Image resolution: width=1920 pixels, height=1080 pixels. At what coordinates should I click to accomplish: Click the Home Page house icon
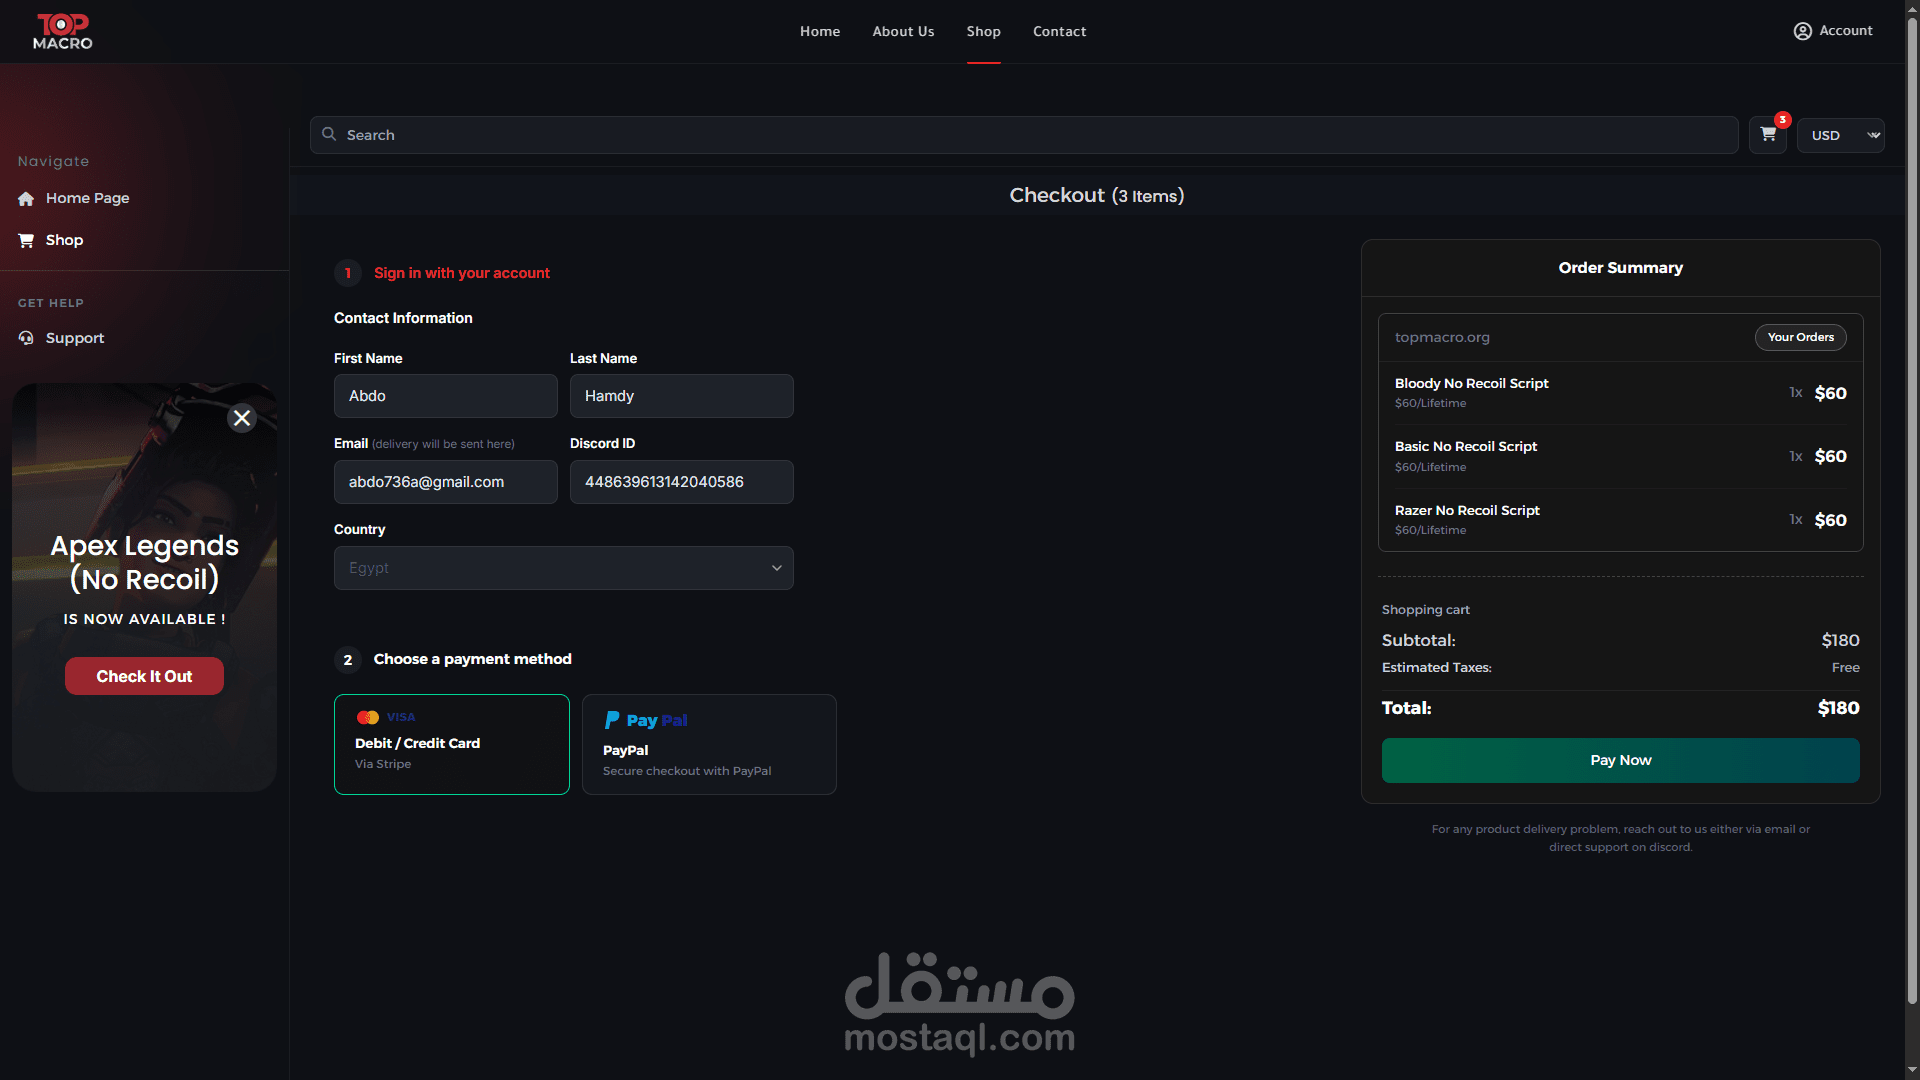tap(26, 199)
